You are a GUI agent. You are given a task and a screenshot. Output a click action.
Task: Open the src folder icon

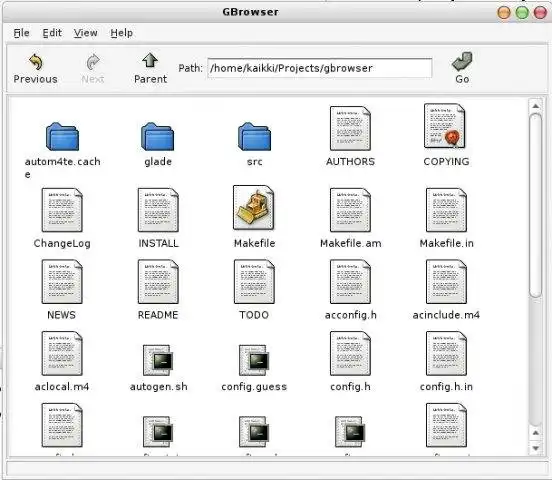point(254,137)
